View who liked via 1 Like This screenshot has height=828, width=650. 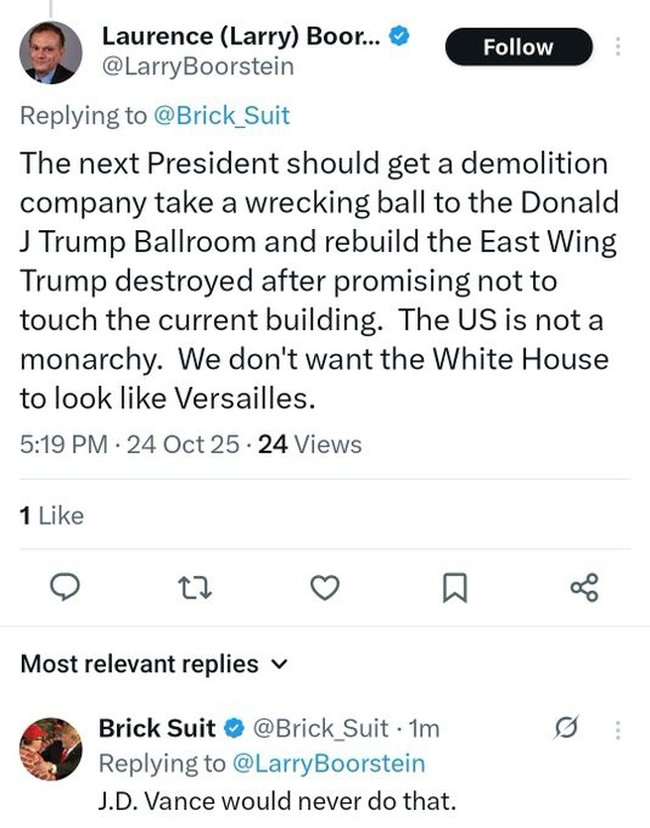[x=52, y=516]
